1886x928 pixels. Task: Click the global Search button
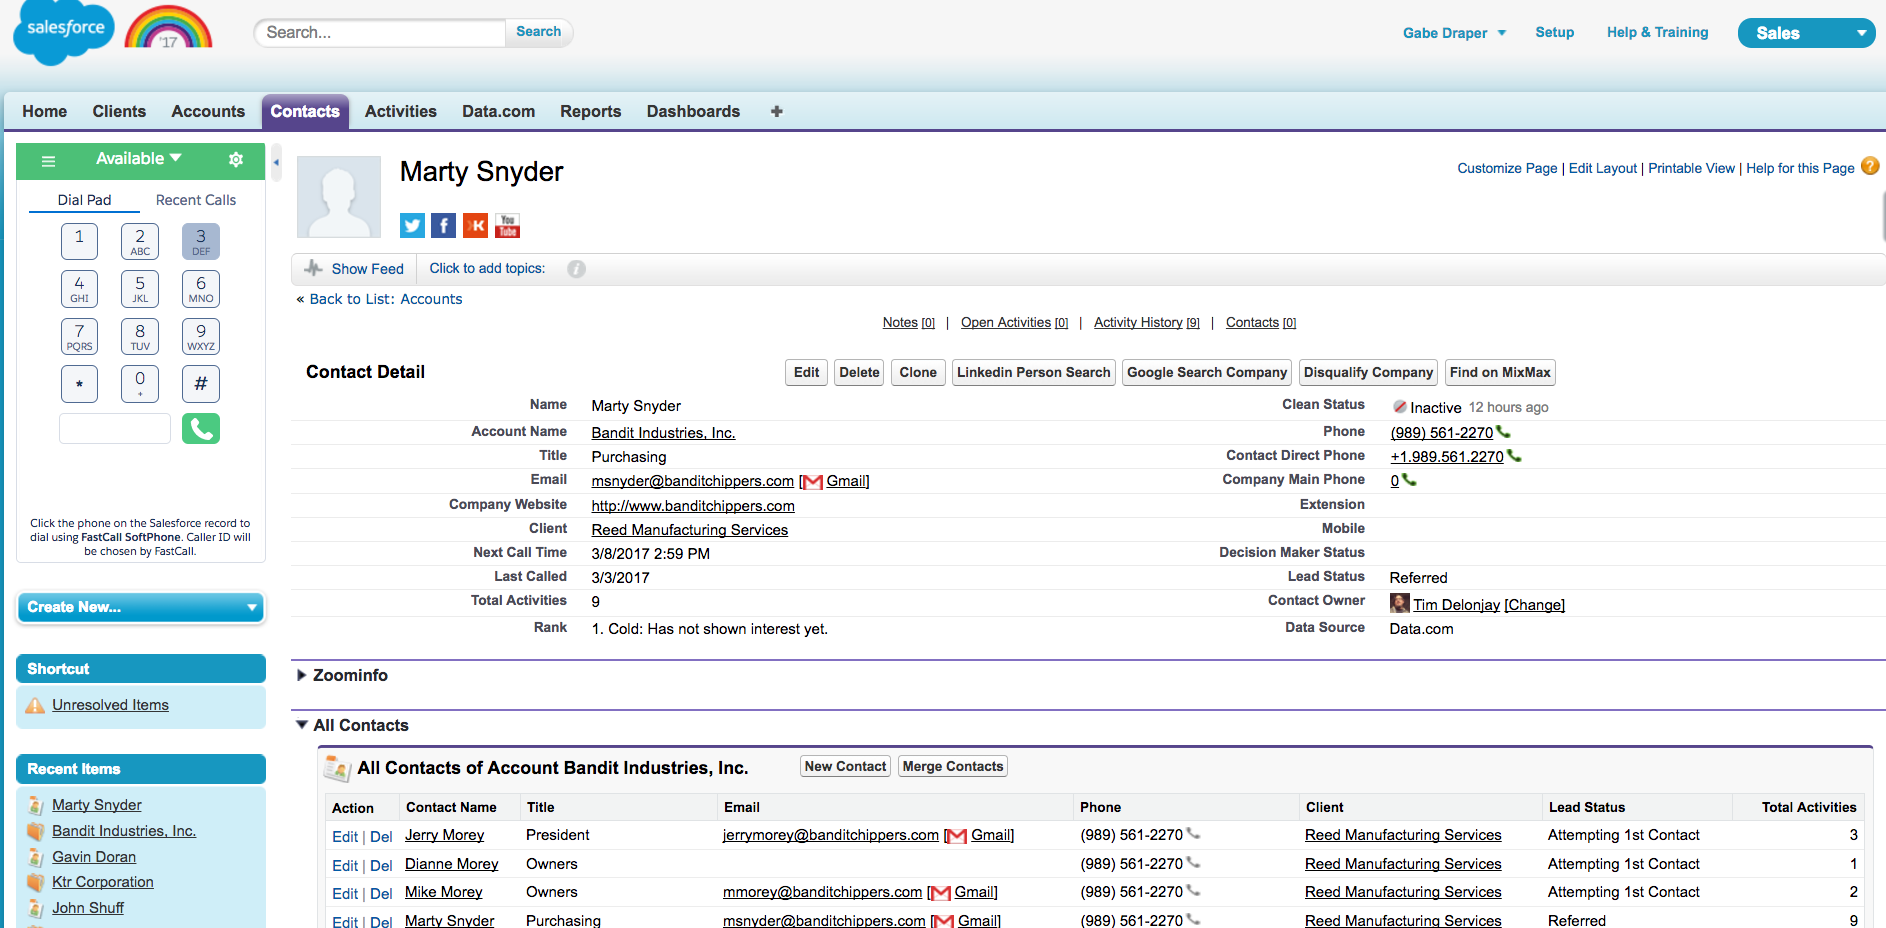538,32
